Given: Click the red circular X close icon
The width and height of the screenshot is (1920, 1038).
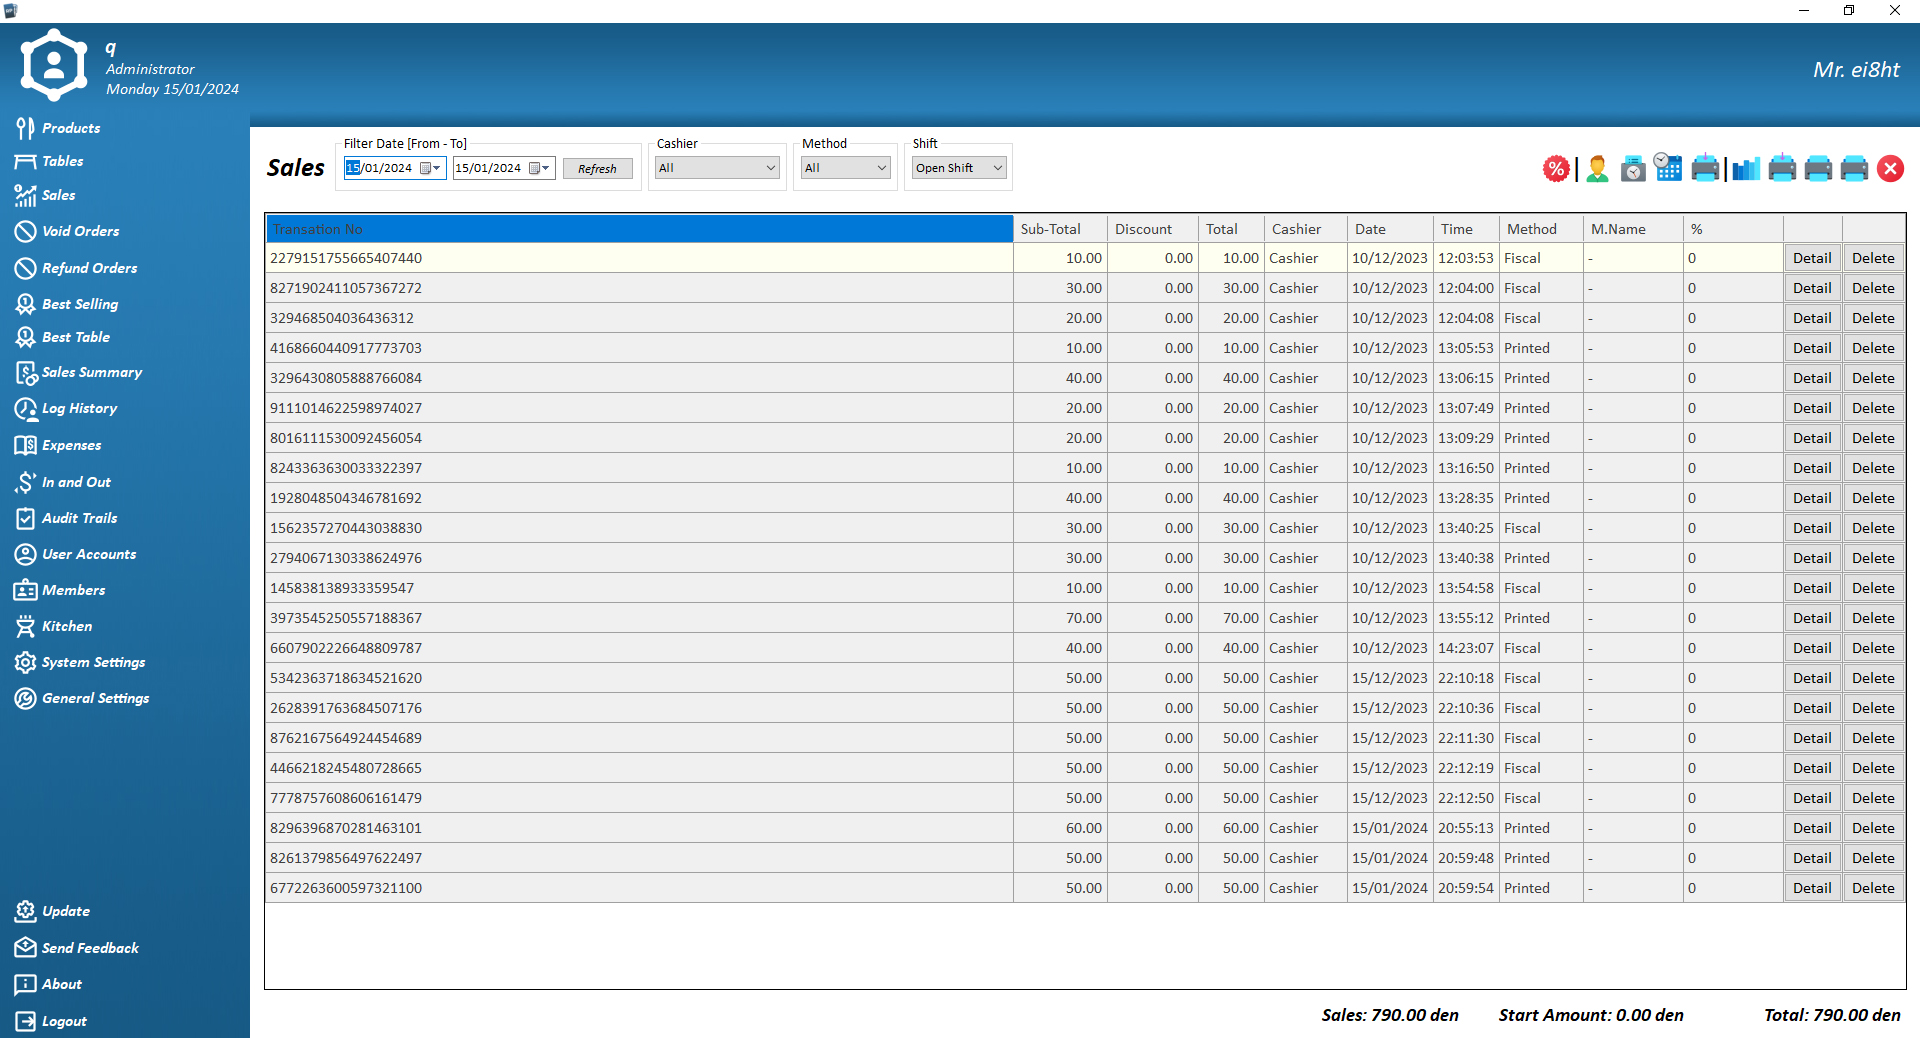Looking at the screenshot, I should click(x=1890, y=169).
